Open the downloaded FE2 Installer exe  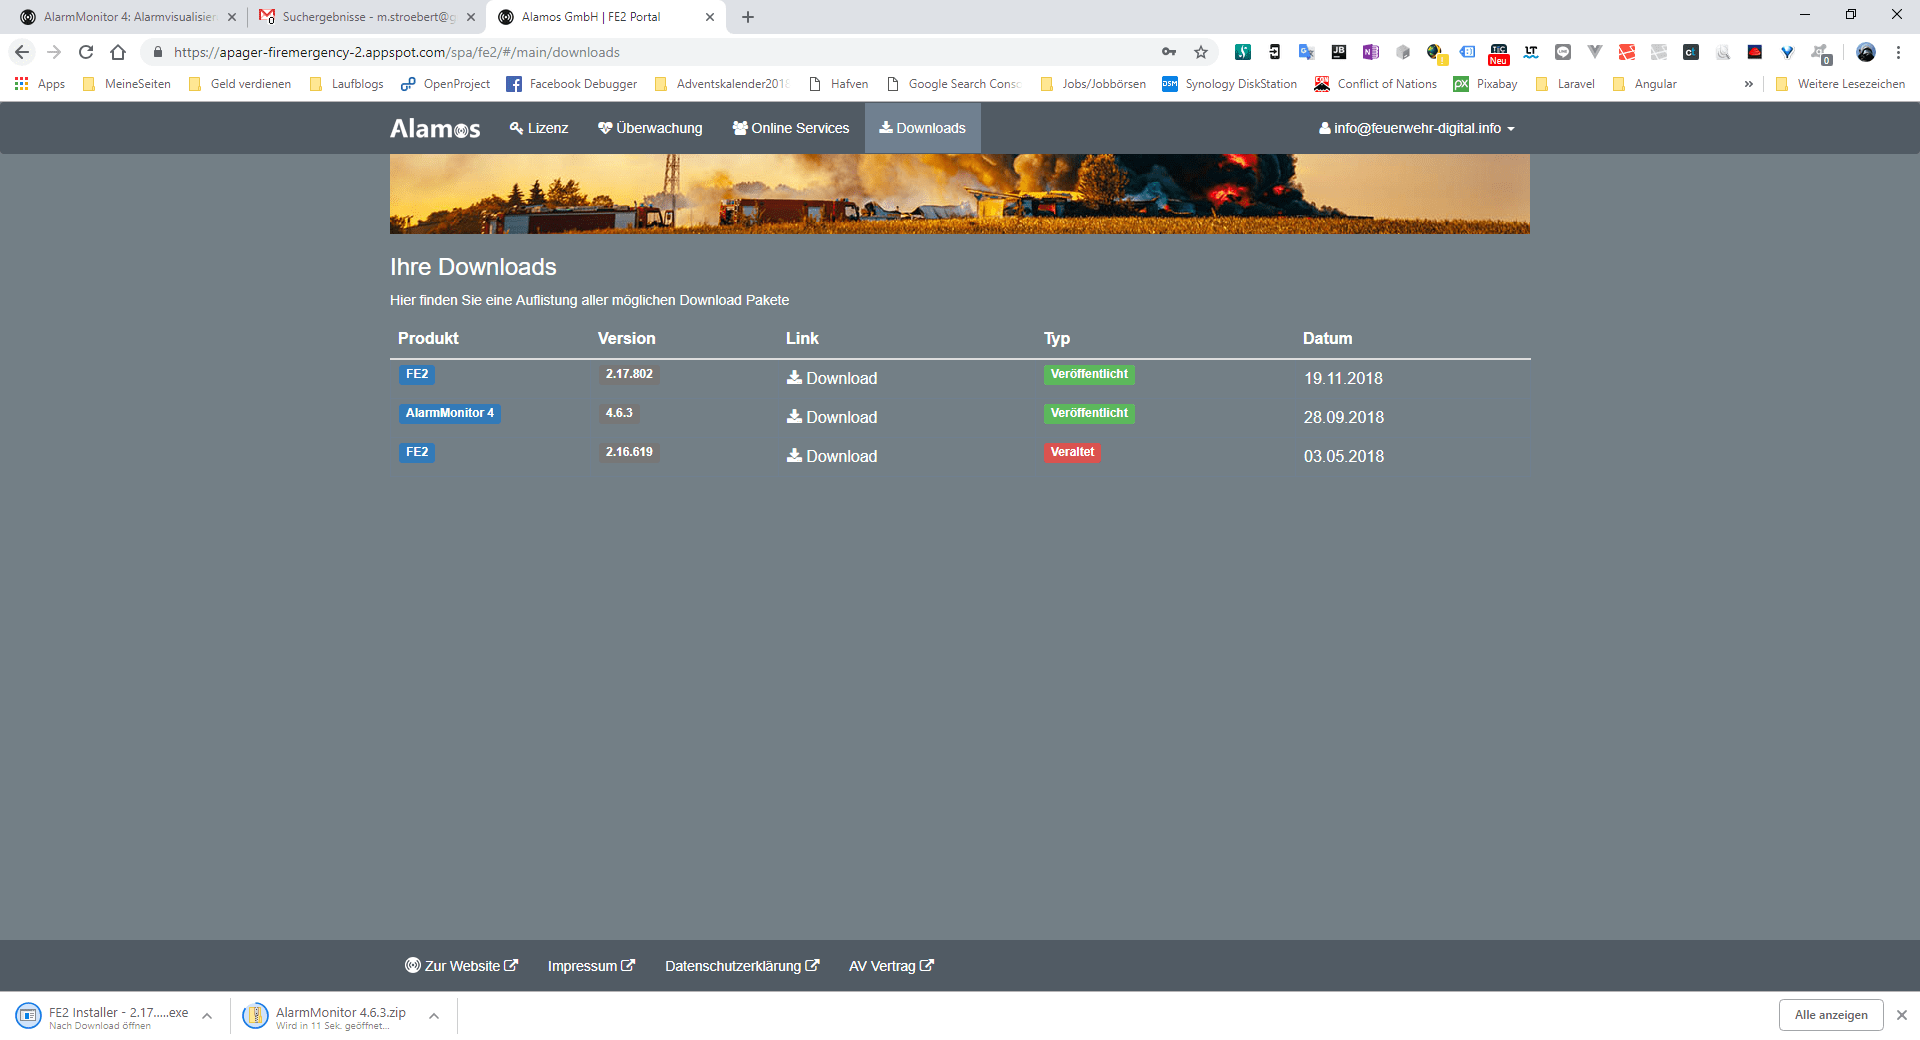pyautogui.click(x=103, y=1016)
